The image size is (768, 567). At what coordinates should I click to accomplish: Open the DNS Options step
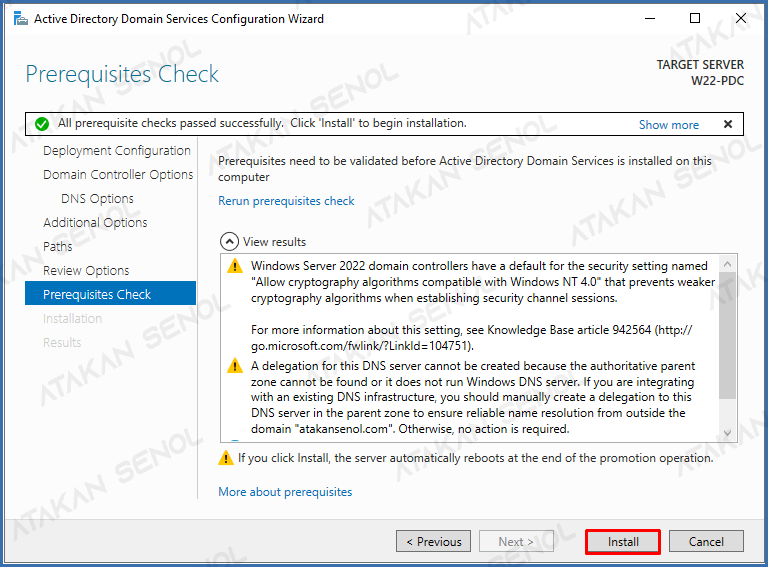coord(97,199)
